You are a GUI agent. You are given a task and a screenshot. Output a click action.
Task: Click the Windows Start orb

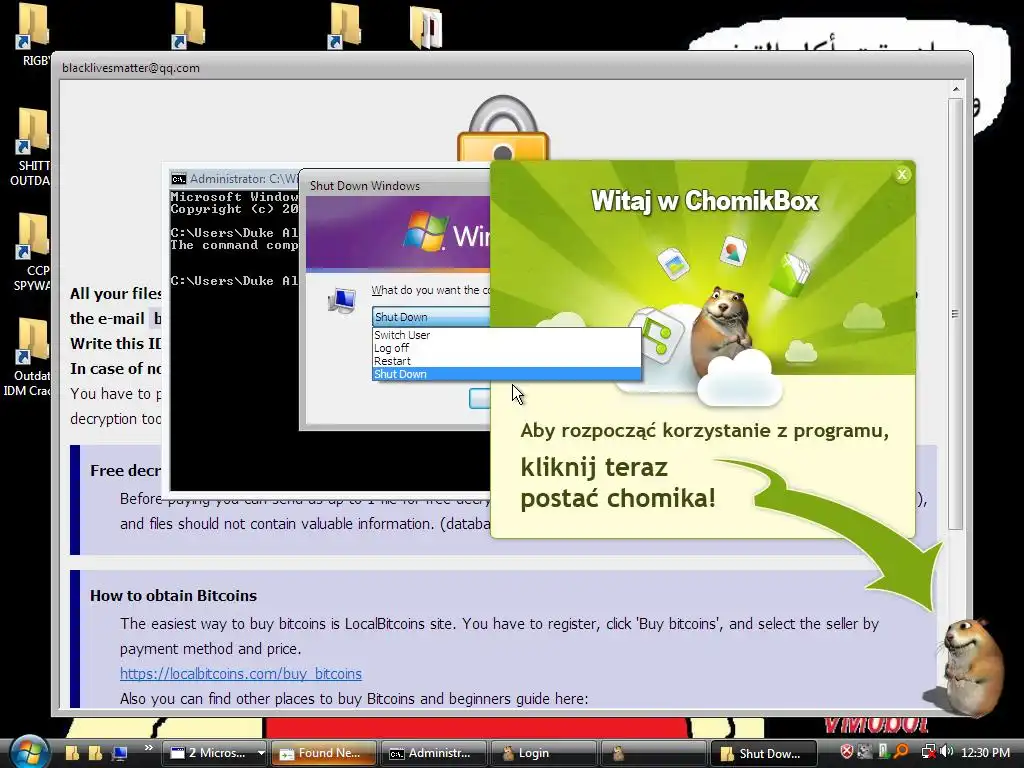tap(29, 752)
